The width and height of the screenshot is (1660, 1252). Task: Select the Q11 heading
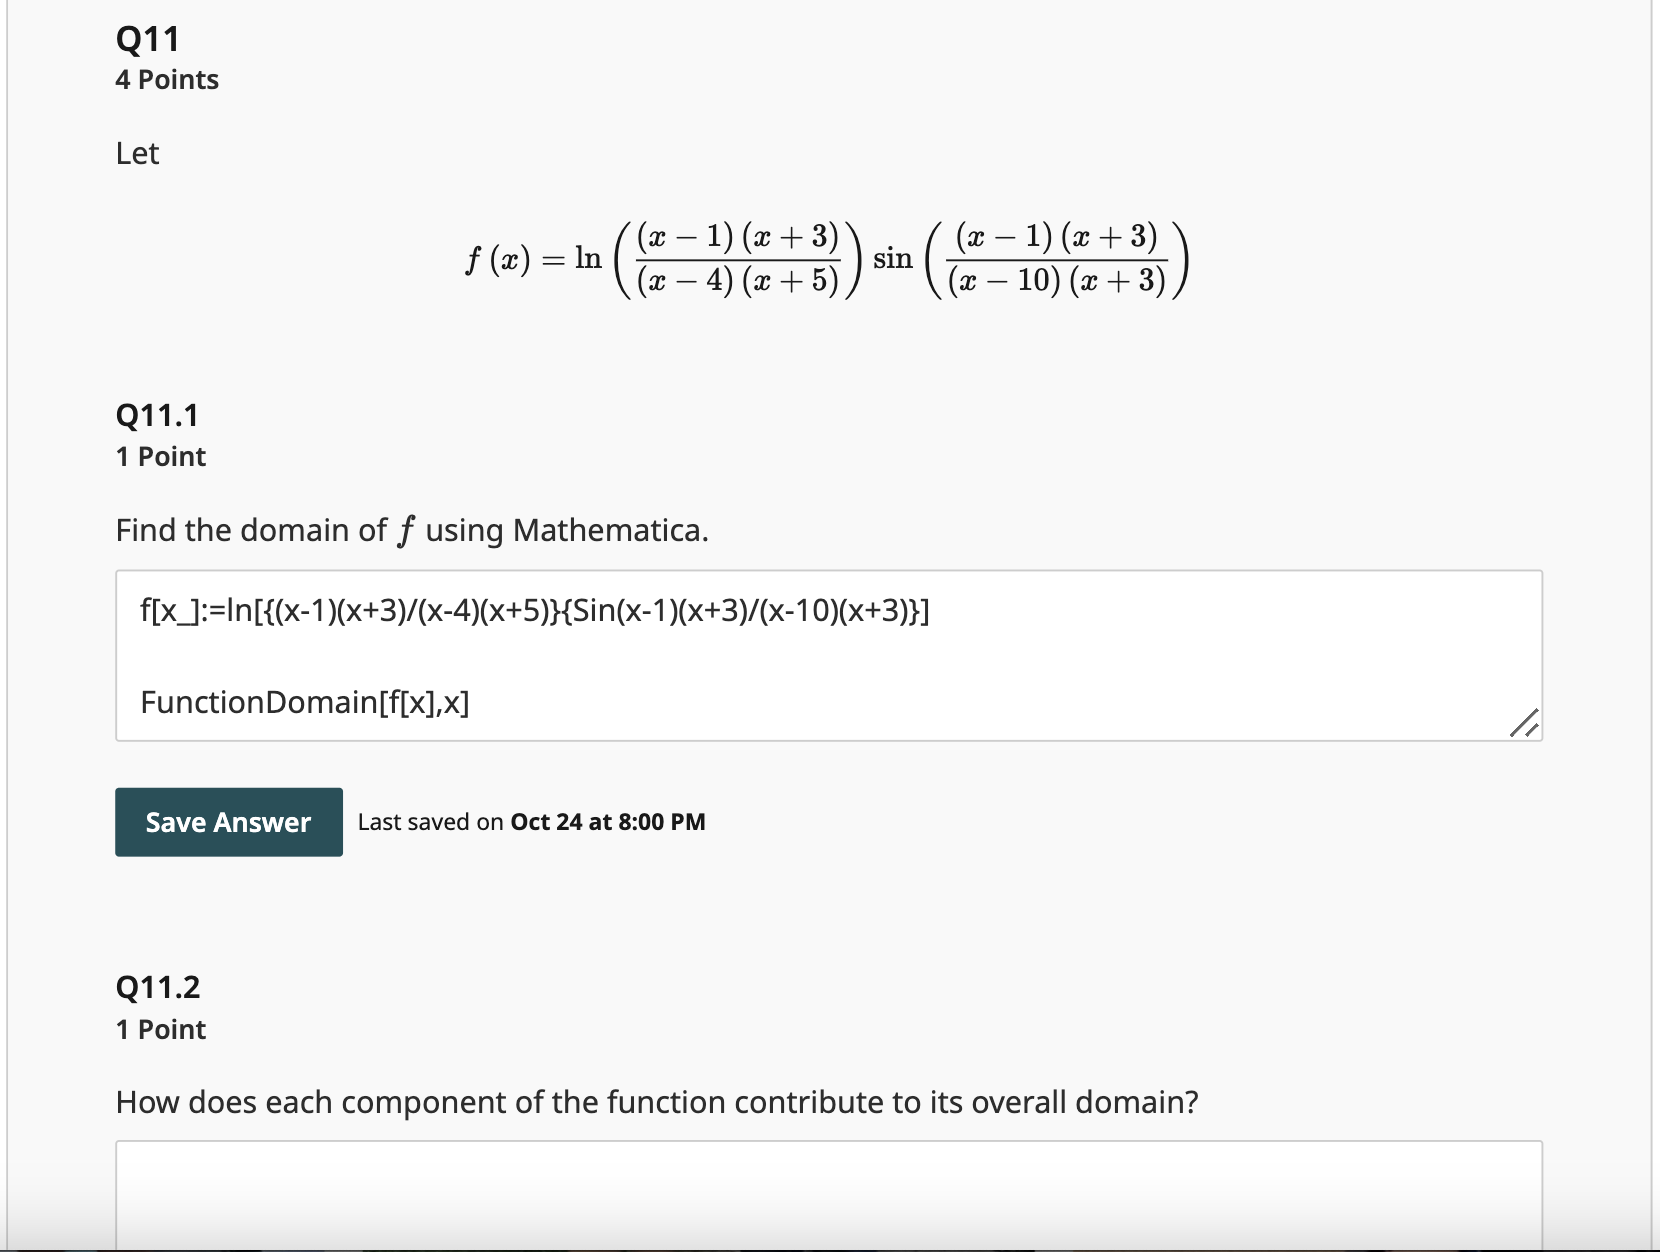(x=146, y=38)
